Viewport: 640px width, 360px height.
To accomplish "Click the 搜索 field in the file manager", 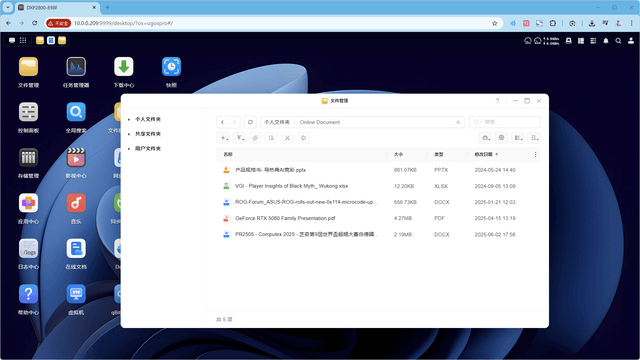I will [x=504, y=122].
